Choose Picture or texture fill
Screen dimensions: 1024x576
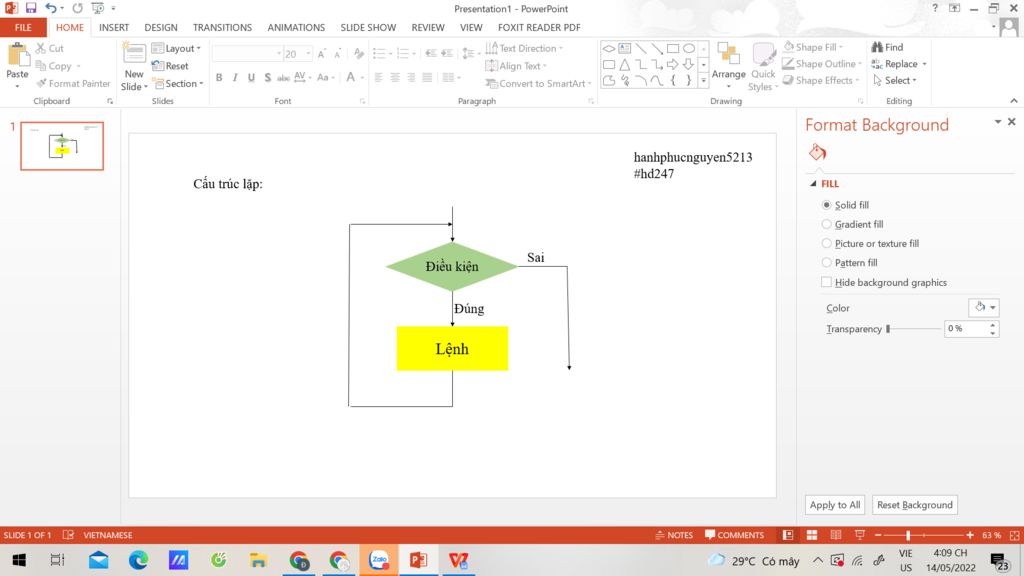826,244
